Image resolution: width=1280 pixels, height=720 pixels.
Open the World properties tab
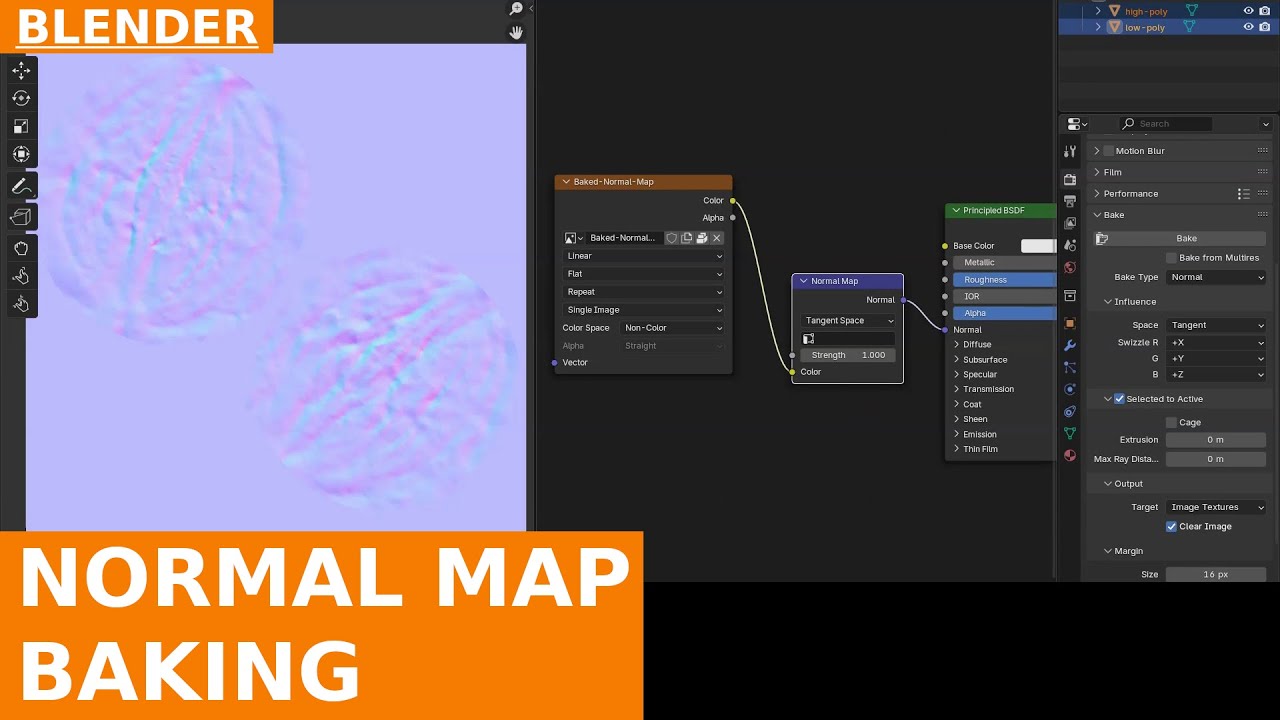1070,267
